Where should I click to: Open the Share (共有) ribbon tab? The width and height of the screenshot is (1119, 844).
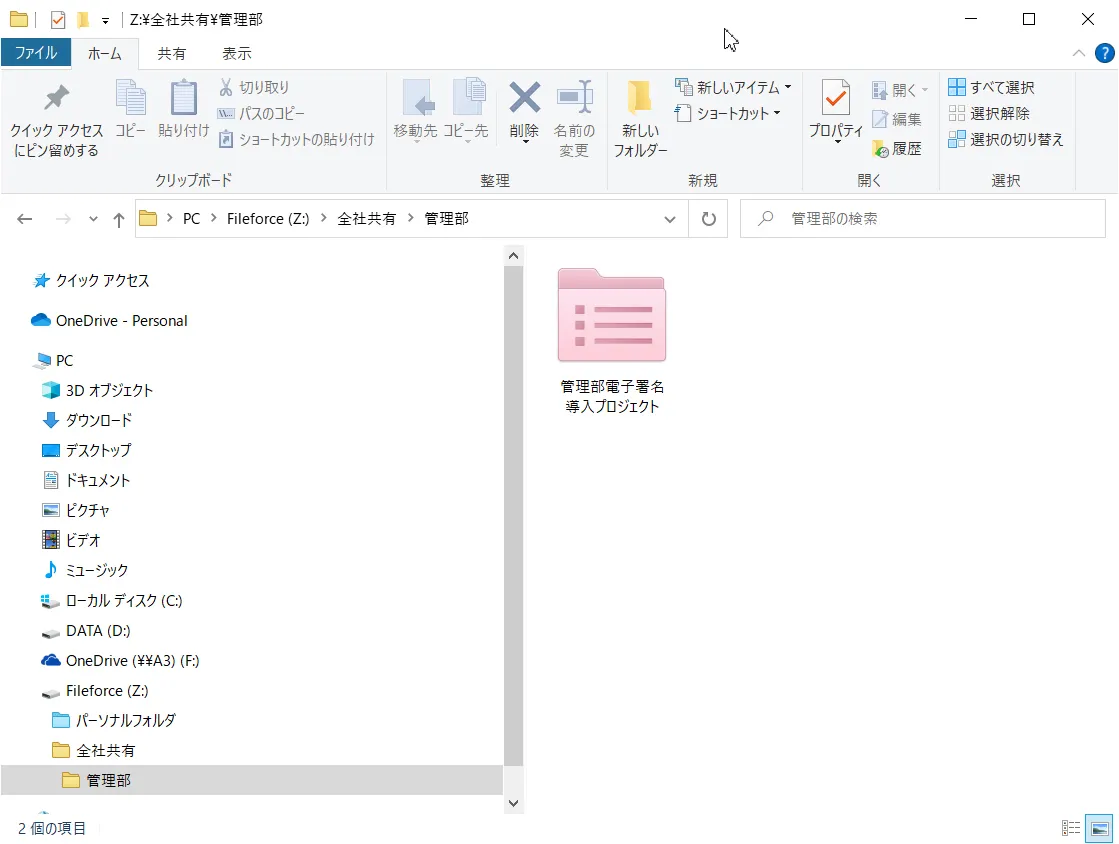(x=172, y=53)
